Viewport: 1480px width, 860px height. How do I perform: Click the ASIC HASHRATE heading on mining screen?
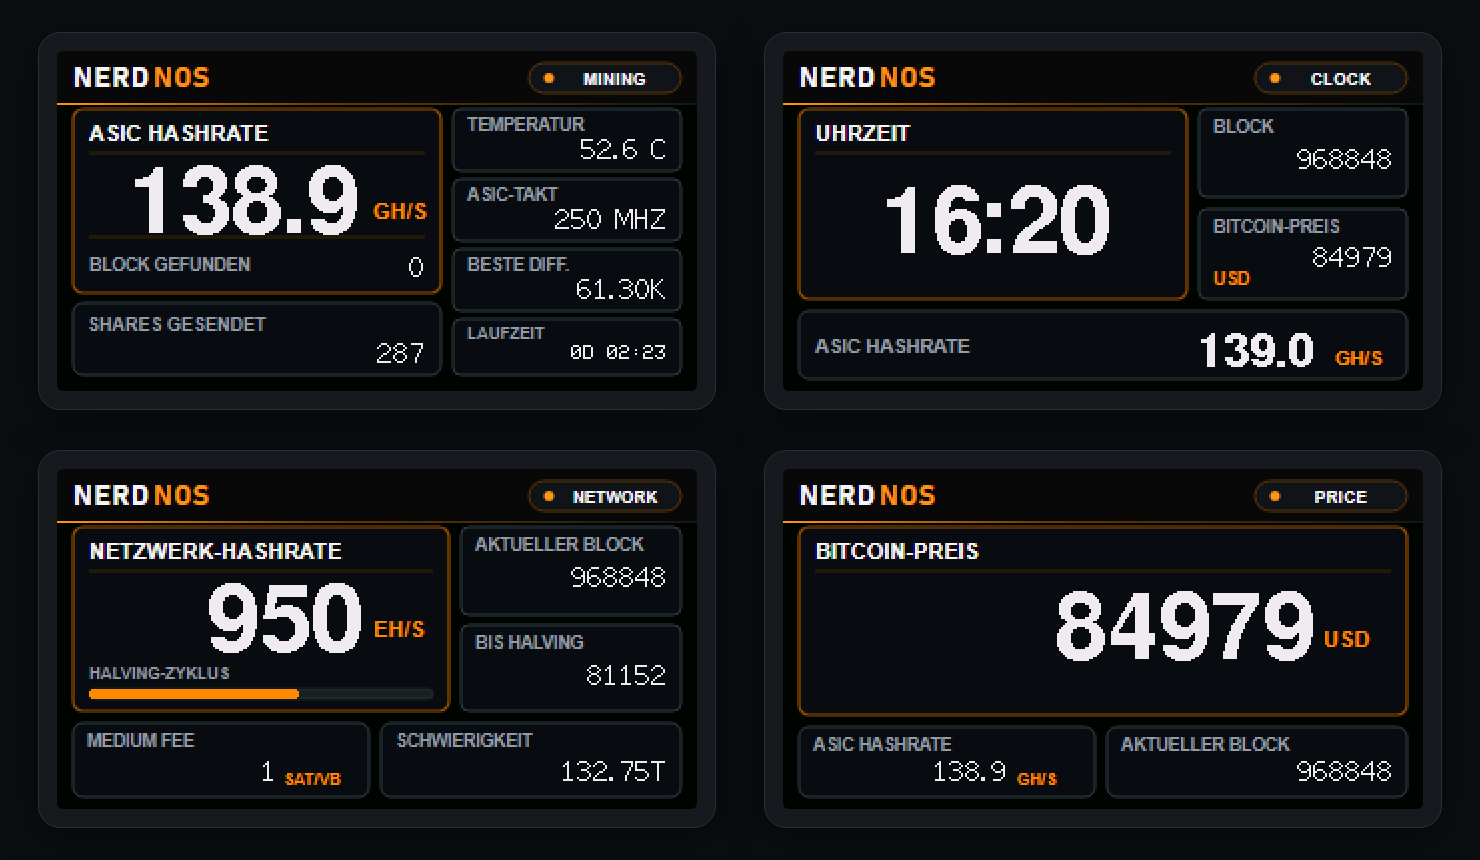tap(179, 133)
